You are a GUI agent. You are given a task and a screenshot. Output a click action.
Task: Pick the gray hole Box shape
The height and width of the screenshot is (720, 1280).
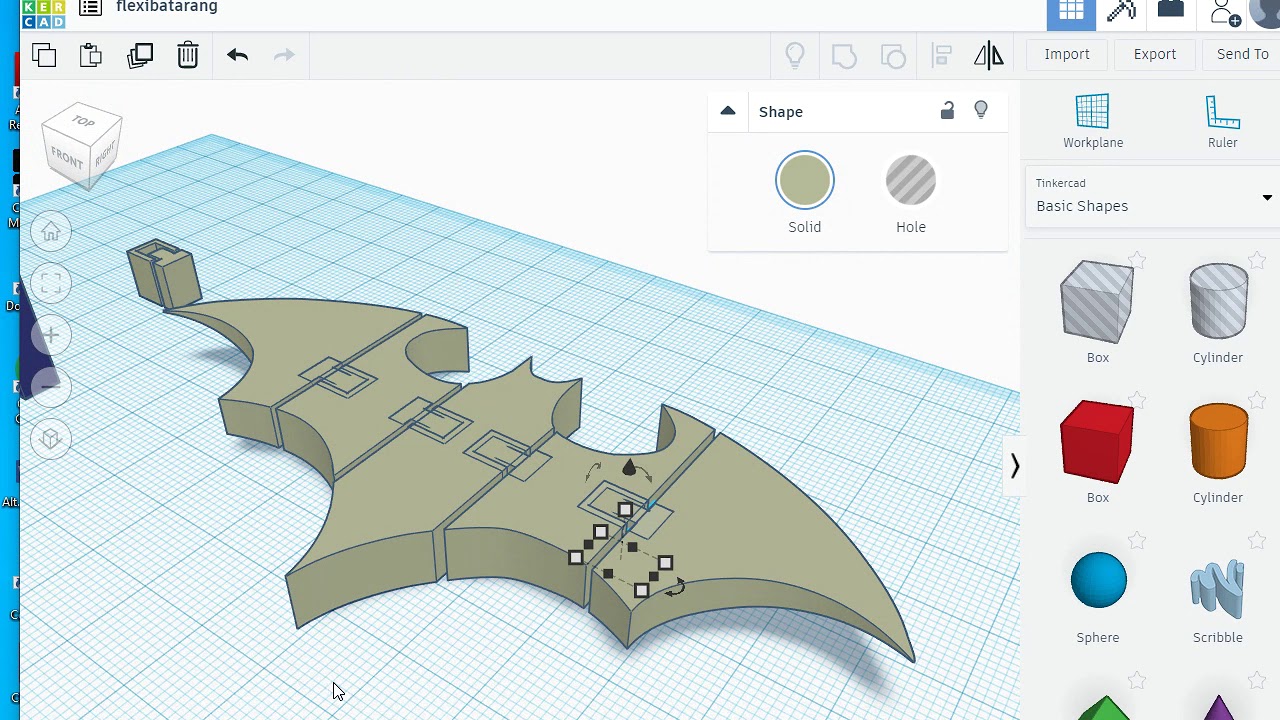coord(1097,303)
